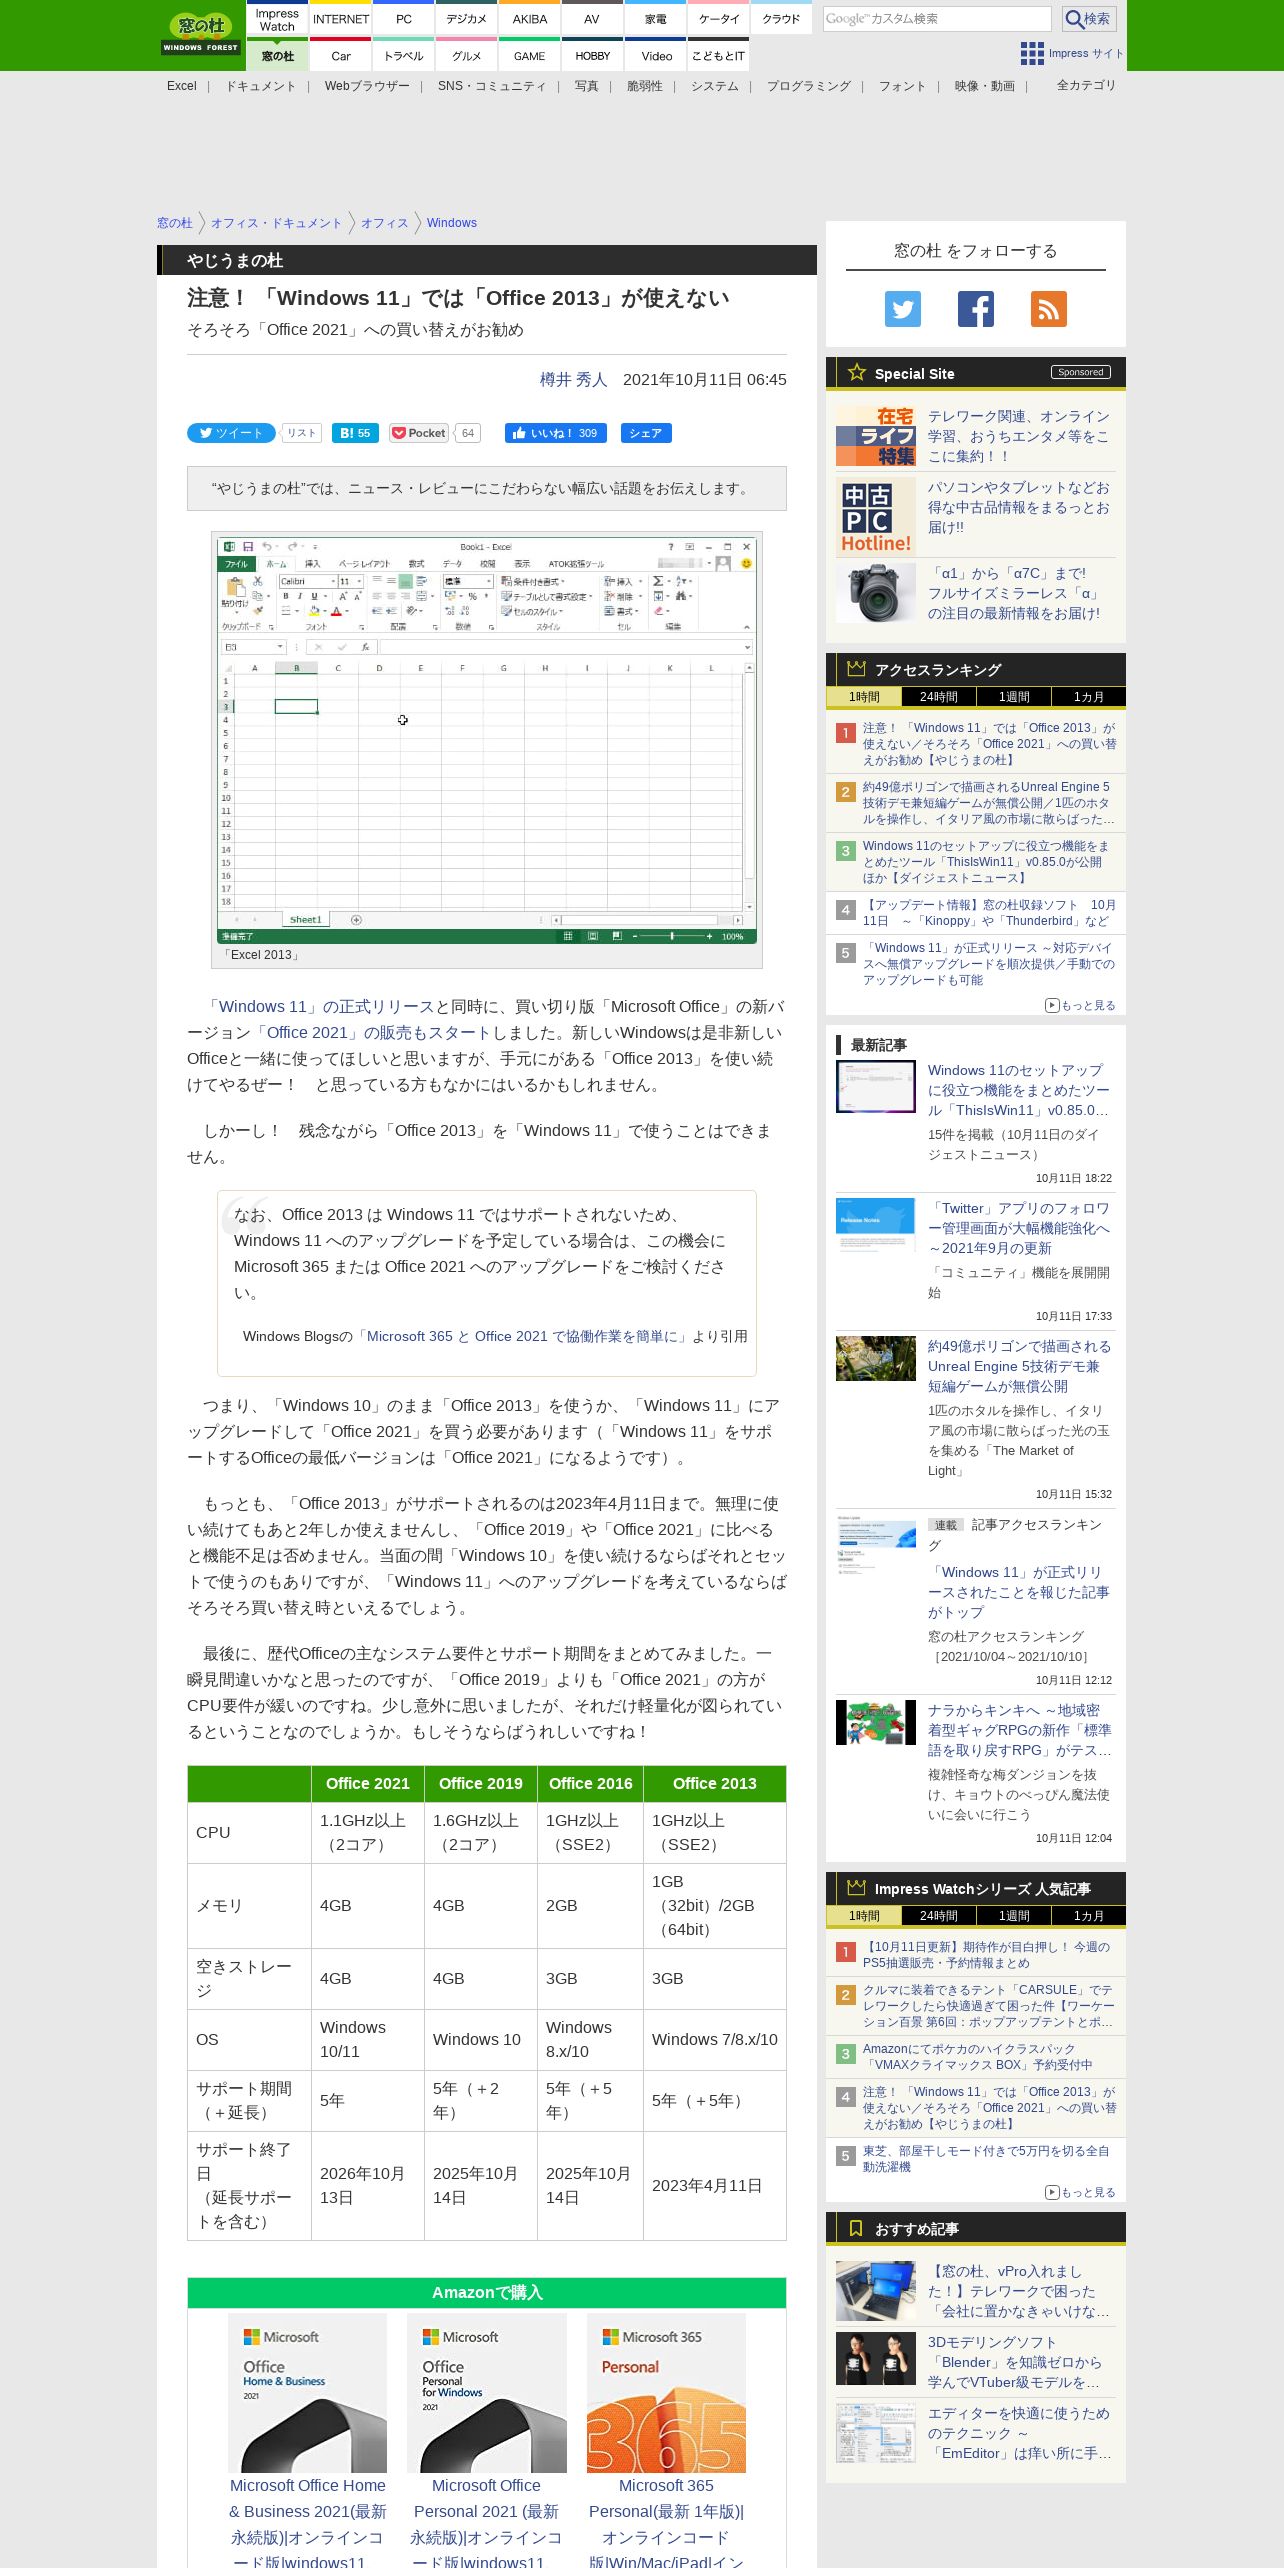Click the 検索 search button
The width and height of the screenshot is (1284, 2568).
tap(1089, 19)
